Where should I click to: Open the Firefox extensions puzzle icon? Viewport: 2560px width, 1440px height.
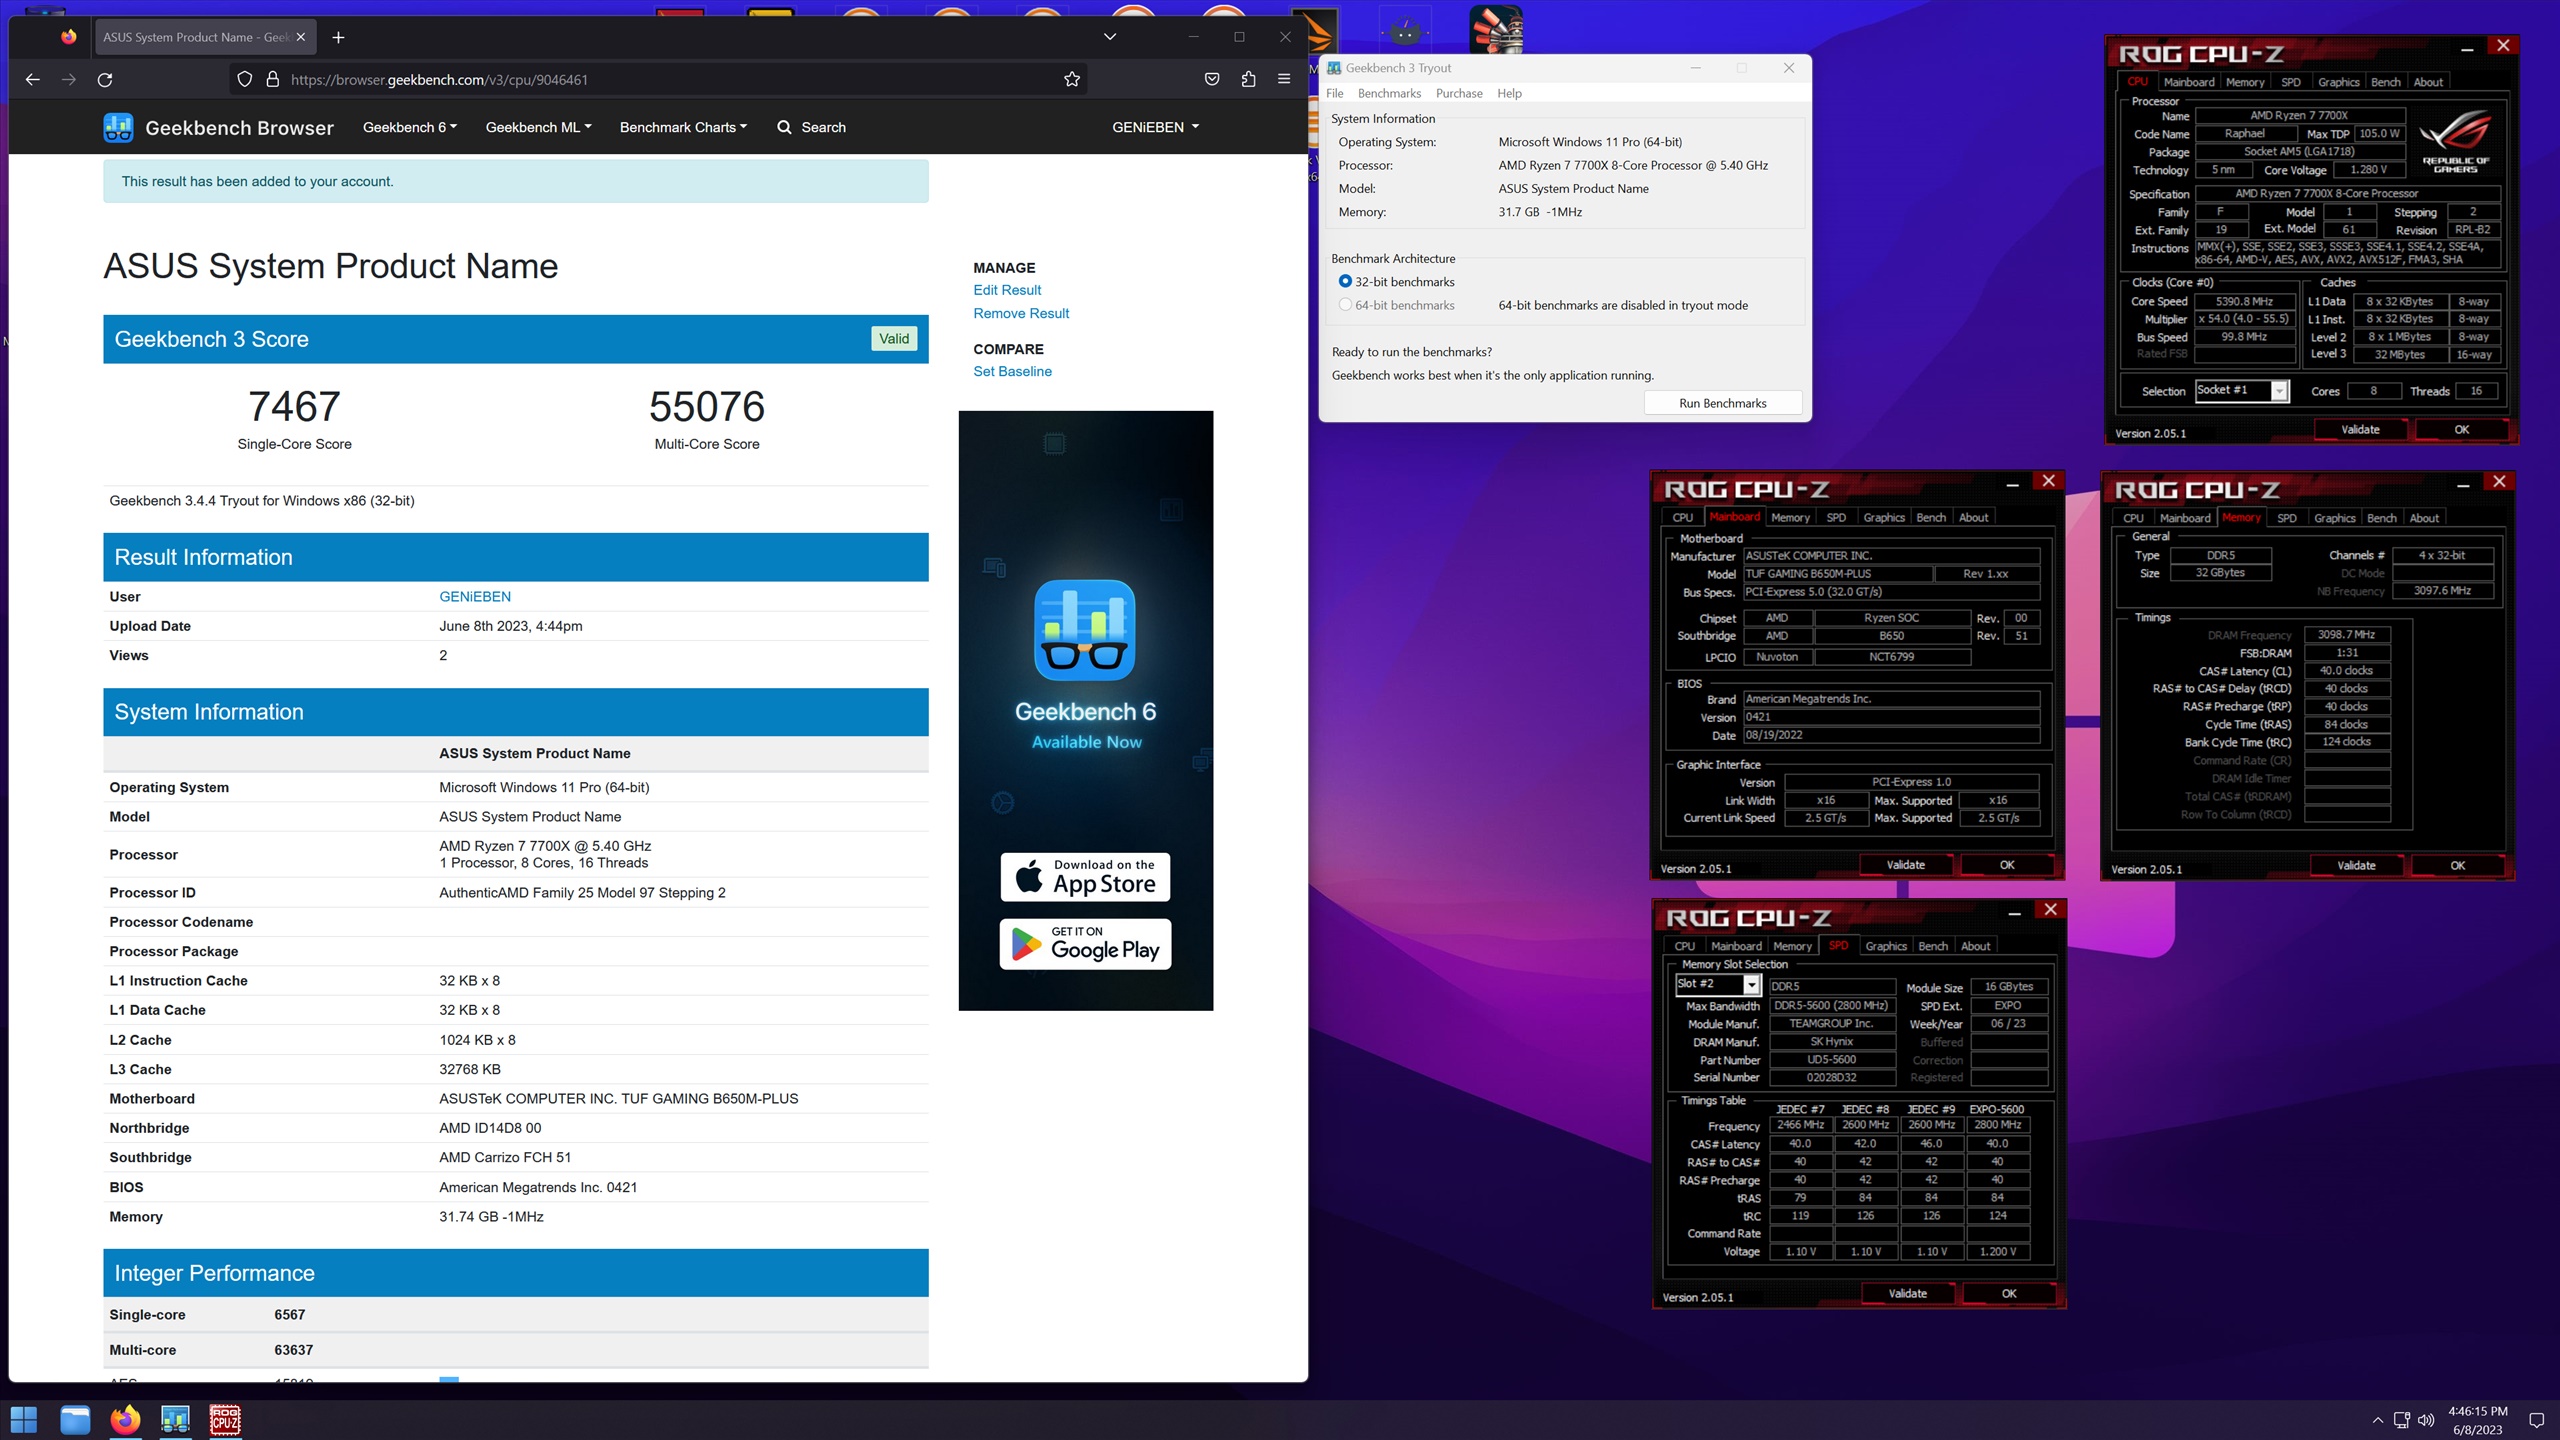pyautogui.click(x=1248, y=80)
